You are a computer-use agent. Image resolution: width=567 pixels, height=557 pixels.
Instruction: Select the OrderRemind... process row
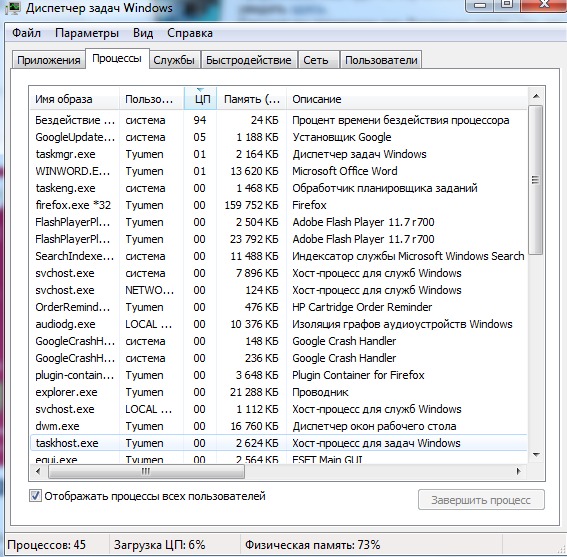tap(278, 307)
